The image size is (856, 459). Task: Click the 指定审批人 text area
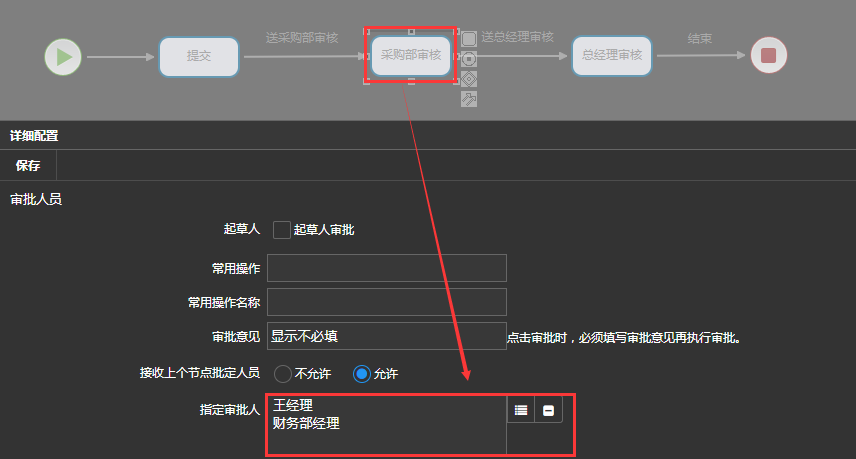(x=386, y=425)
